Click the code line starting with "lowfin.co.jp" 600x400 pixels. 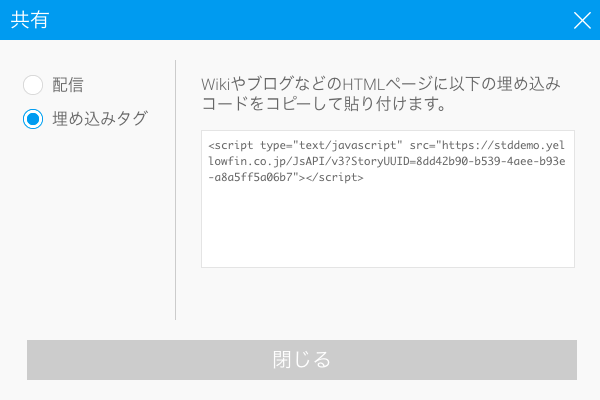pyautogui.click(x=386, y=161)
